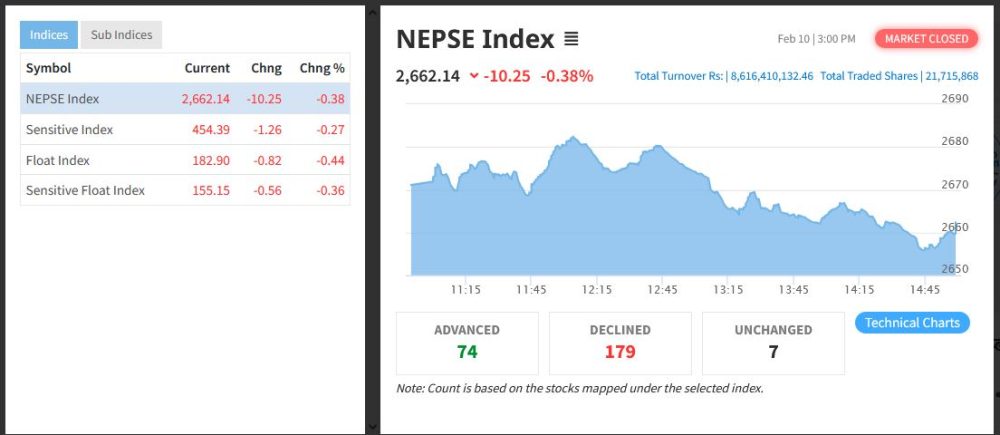1000x435 pixels.
Task: Click the DECLINED count box
Action: tap(620, 342)
